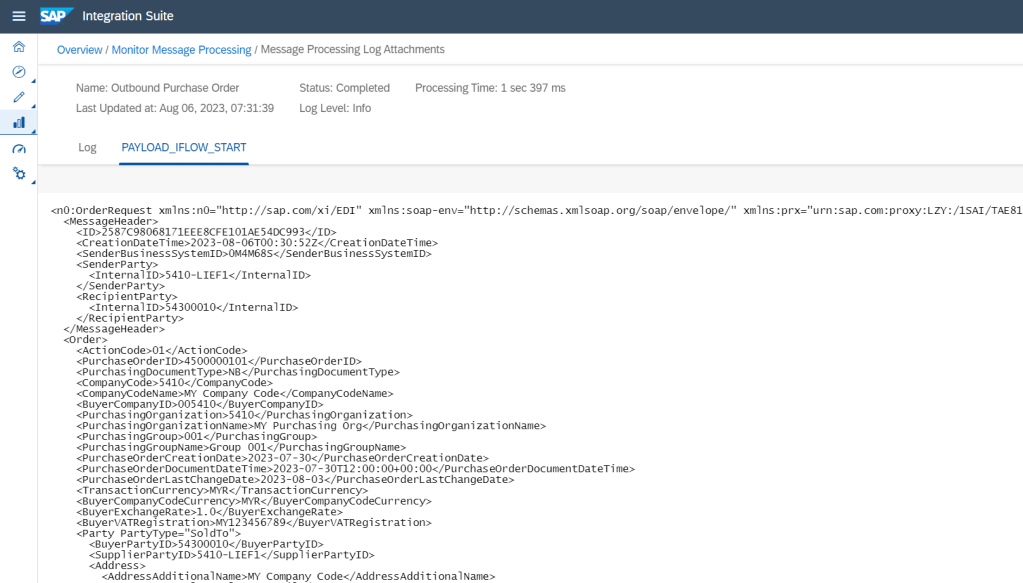
Task: Click the SAP logo
Action: 55,16
